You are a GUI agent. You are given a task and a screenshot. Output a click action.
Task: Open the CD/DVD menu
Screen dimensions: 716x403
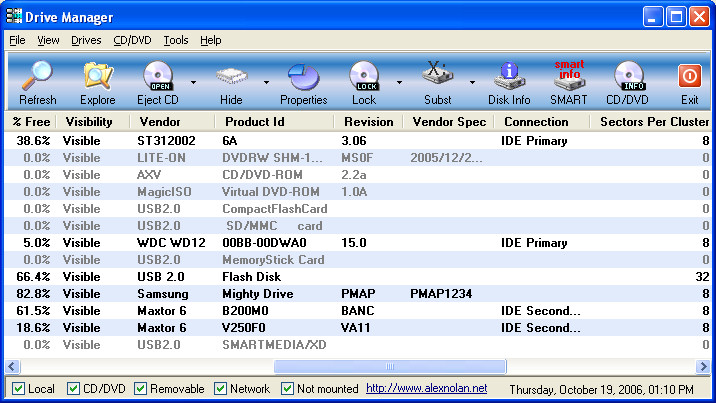tap(132, 40)
